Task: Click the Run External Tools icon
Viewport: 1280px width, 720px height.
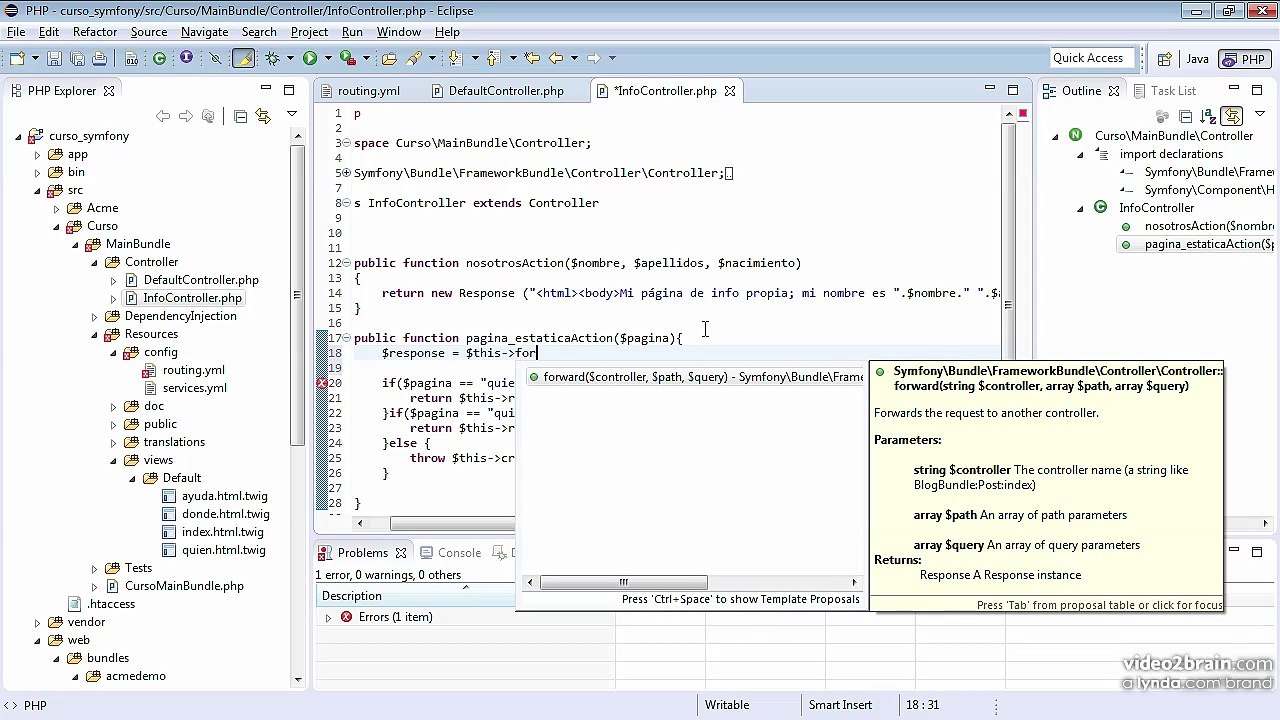Action: [x=348, y=58]
